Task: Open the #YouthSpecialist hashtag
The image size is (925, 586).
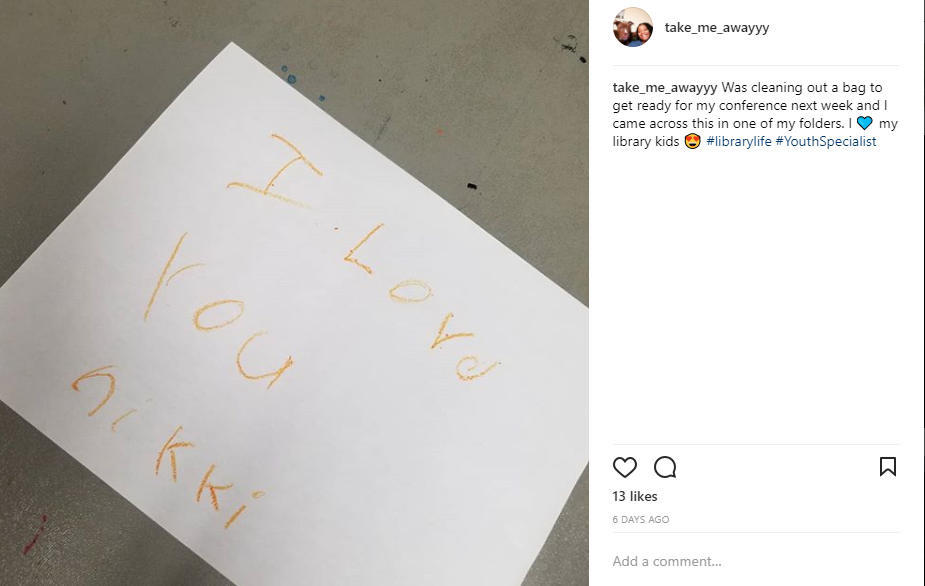Action: 826,141
